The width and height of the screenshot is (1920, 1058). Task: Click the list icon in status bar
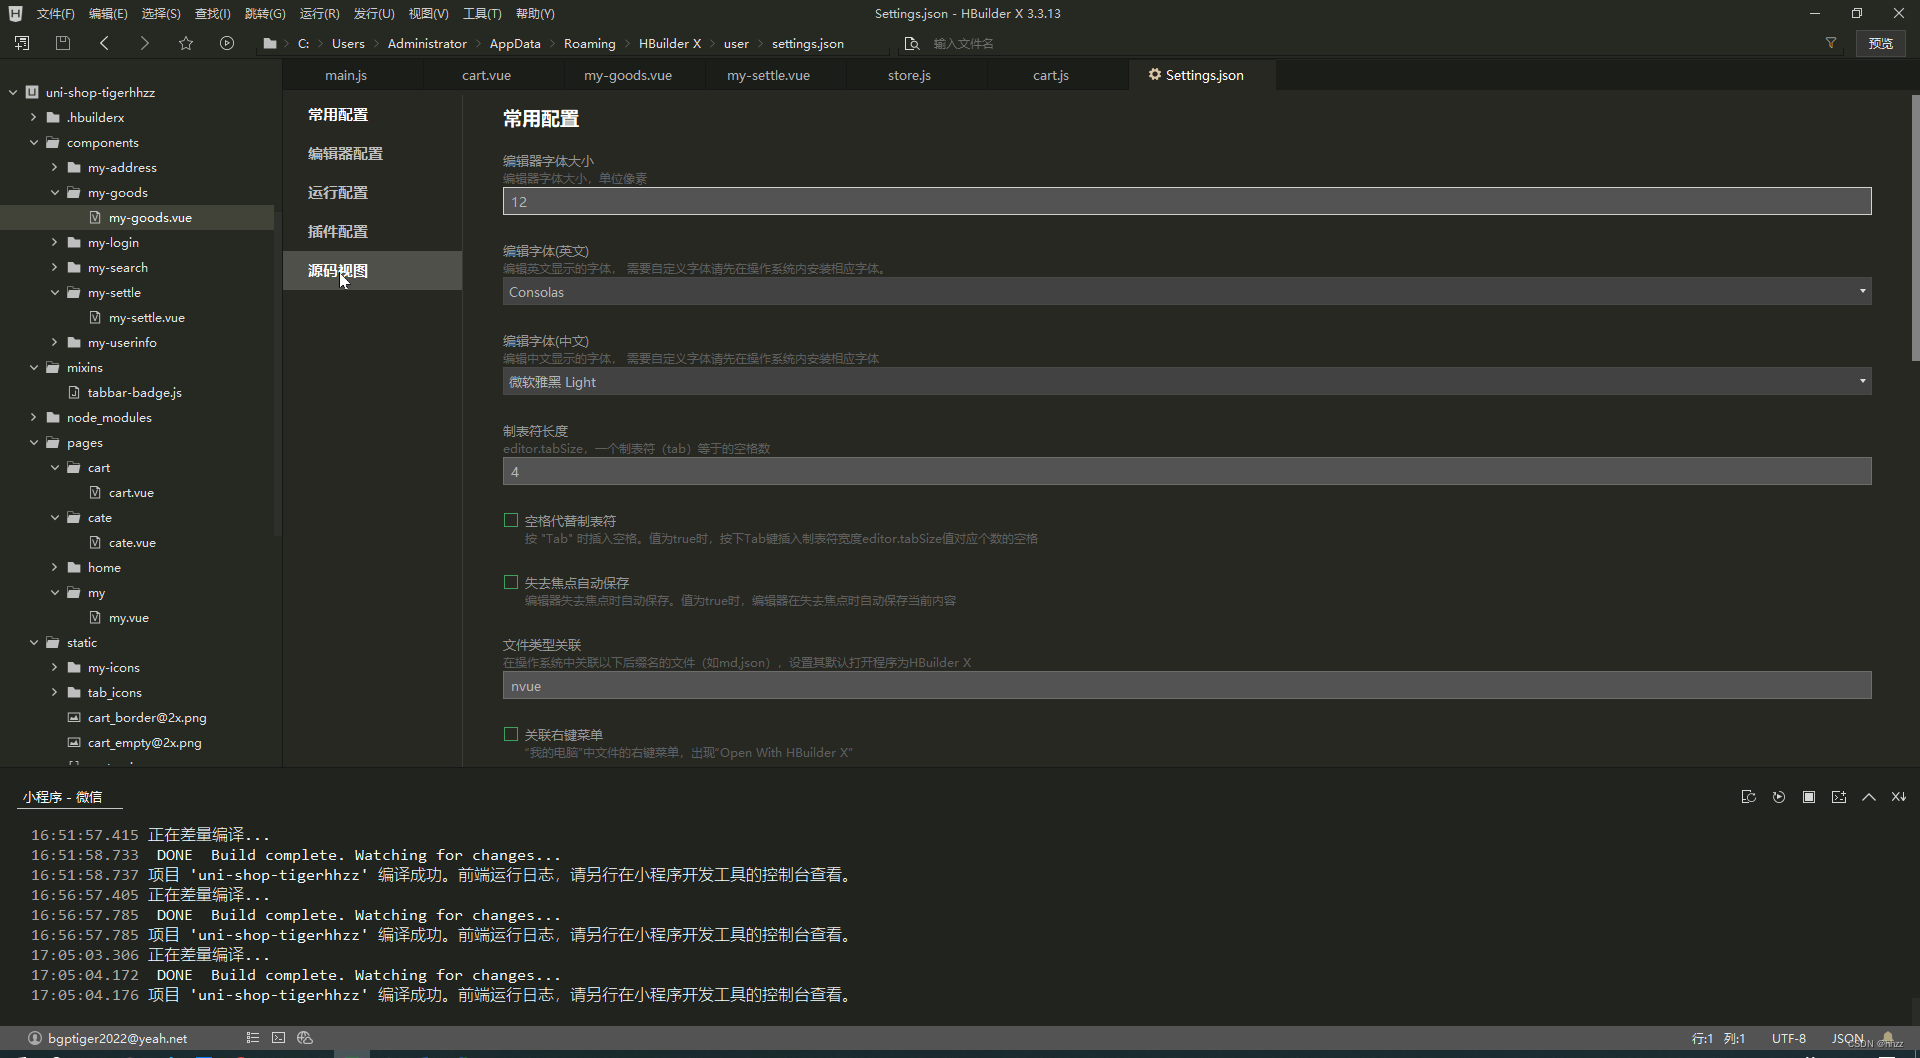tap(252, 1038)
